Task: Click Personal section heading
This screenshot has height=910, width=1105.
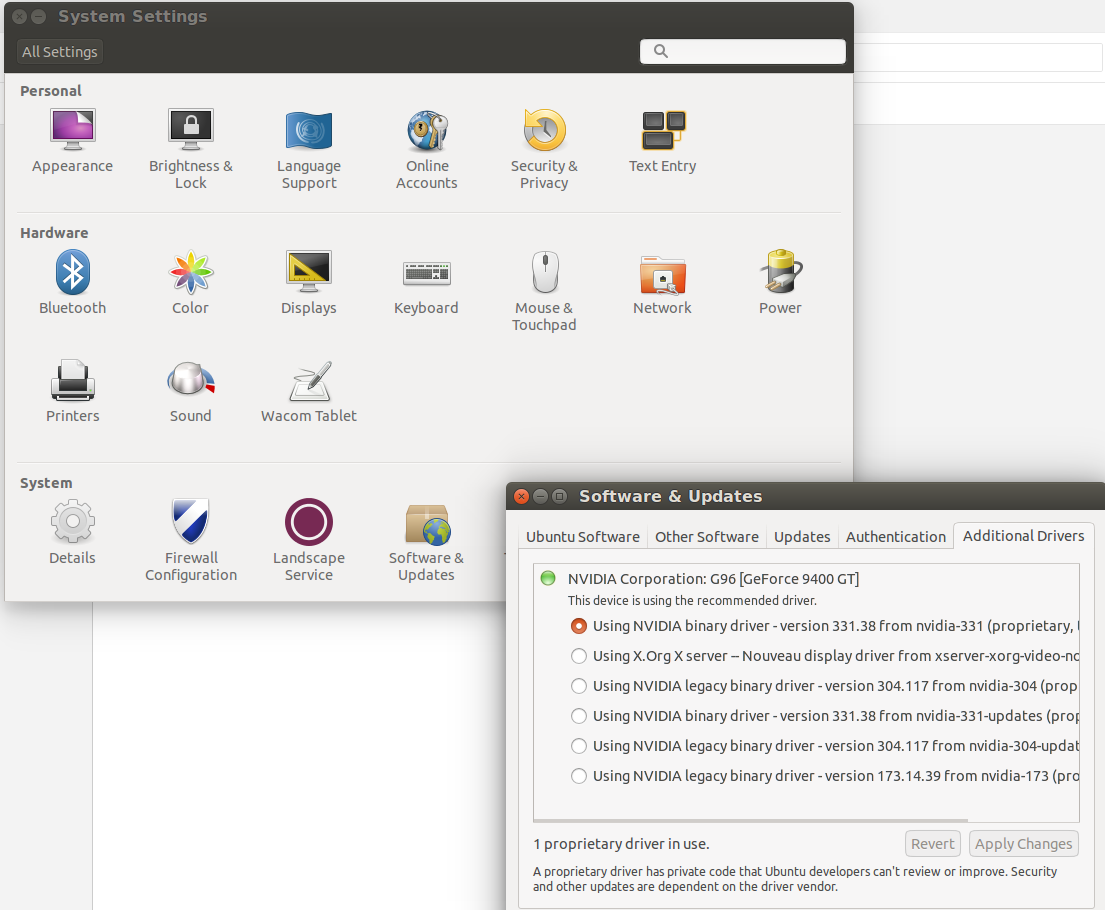Action: pyautogui.click(x=51, y=91)
